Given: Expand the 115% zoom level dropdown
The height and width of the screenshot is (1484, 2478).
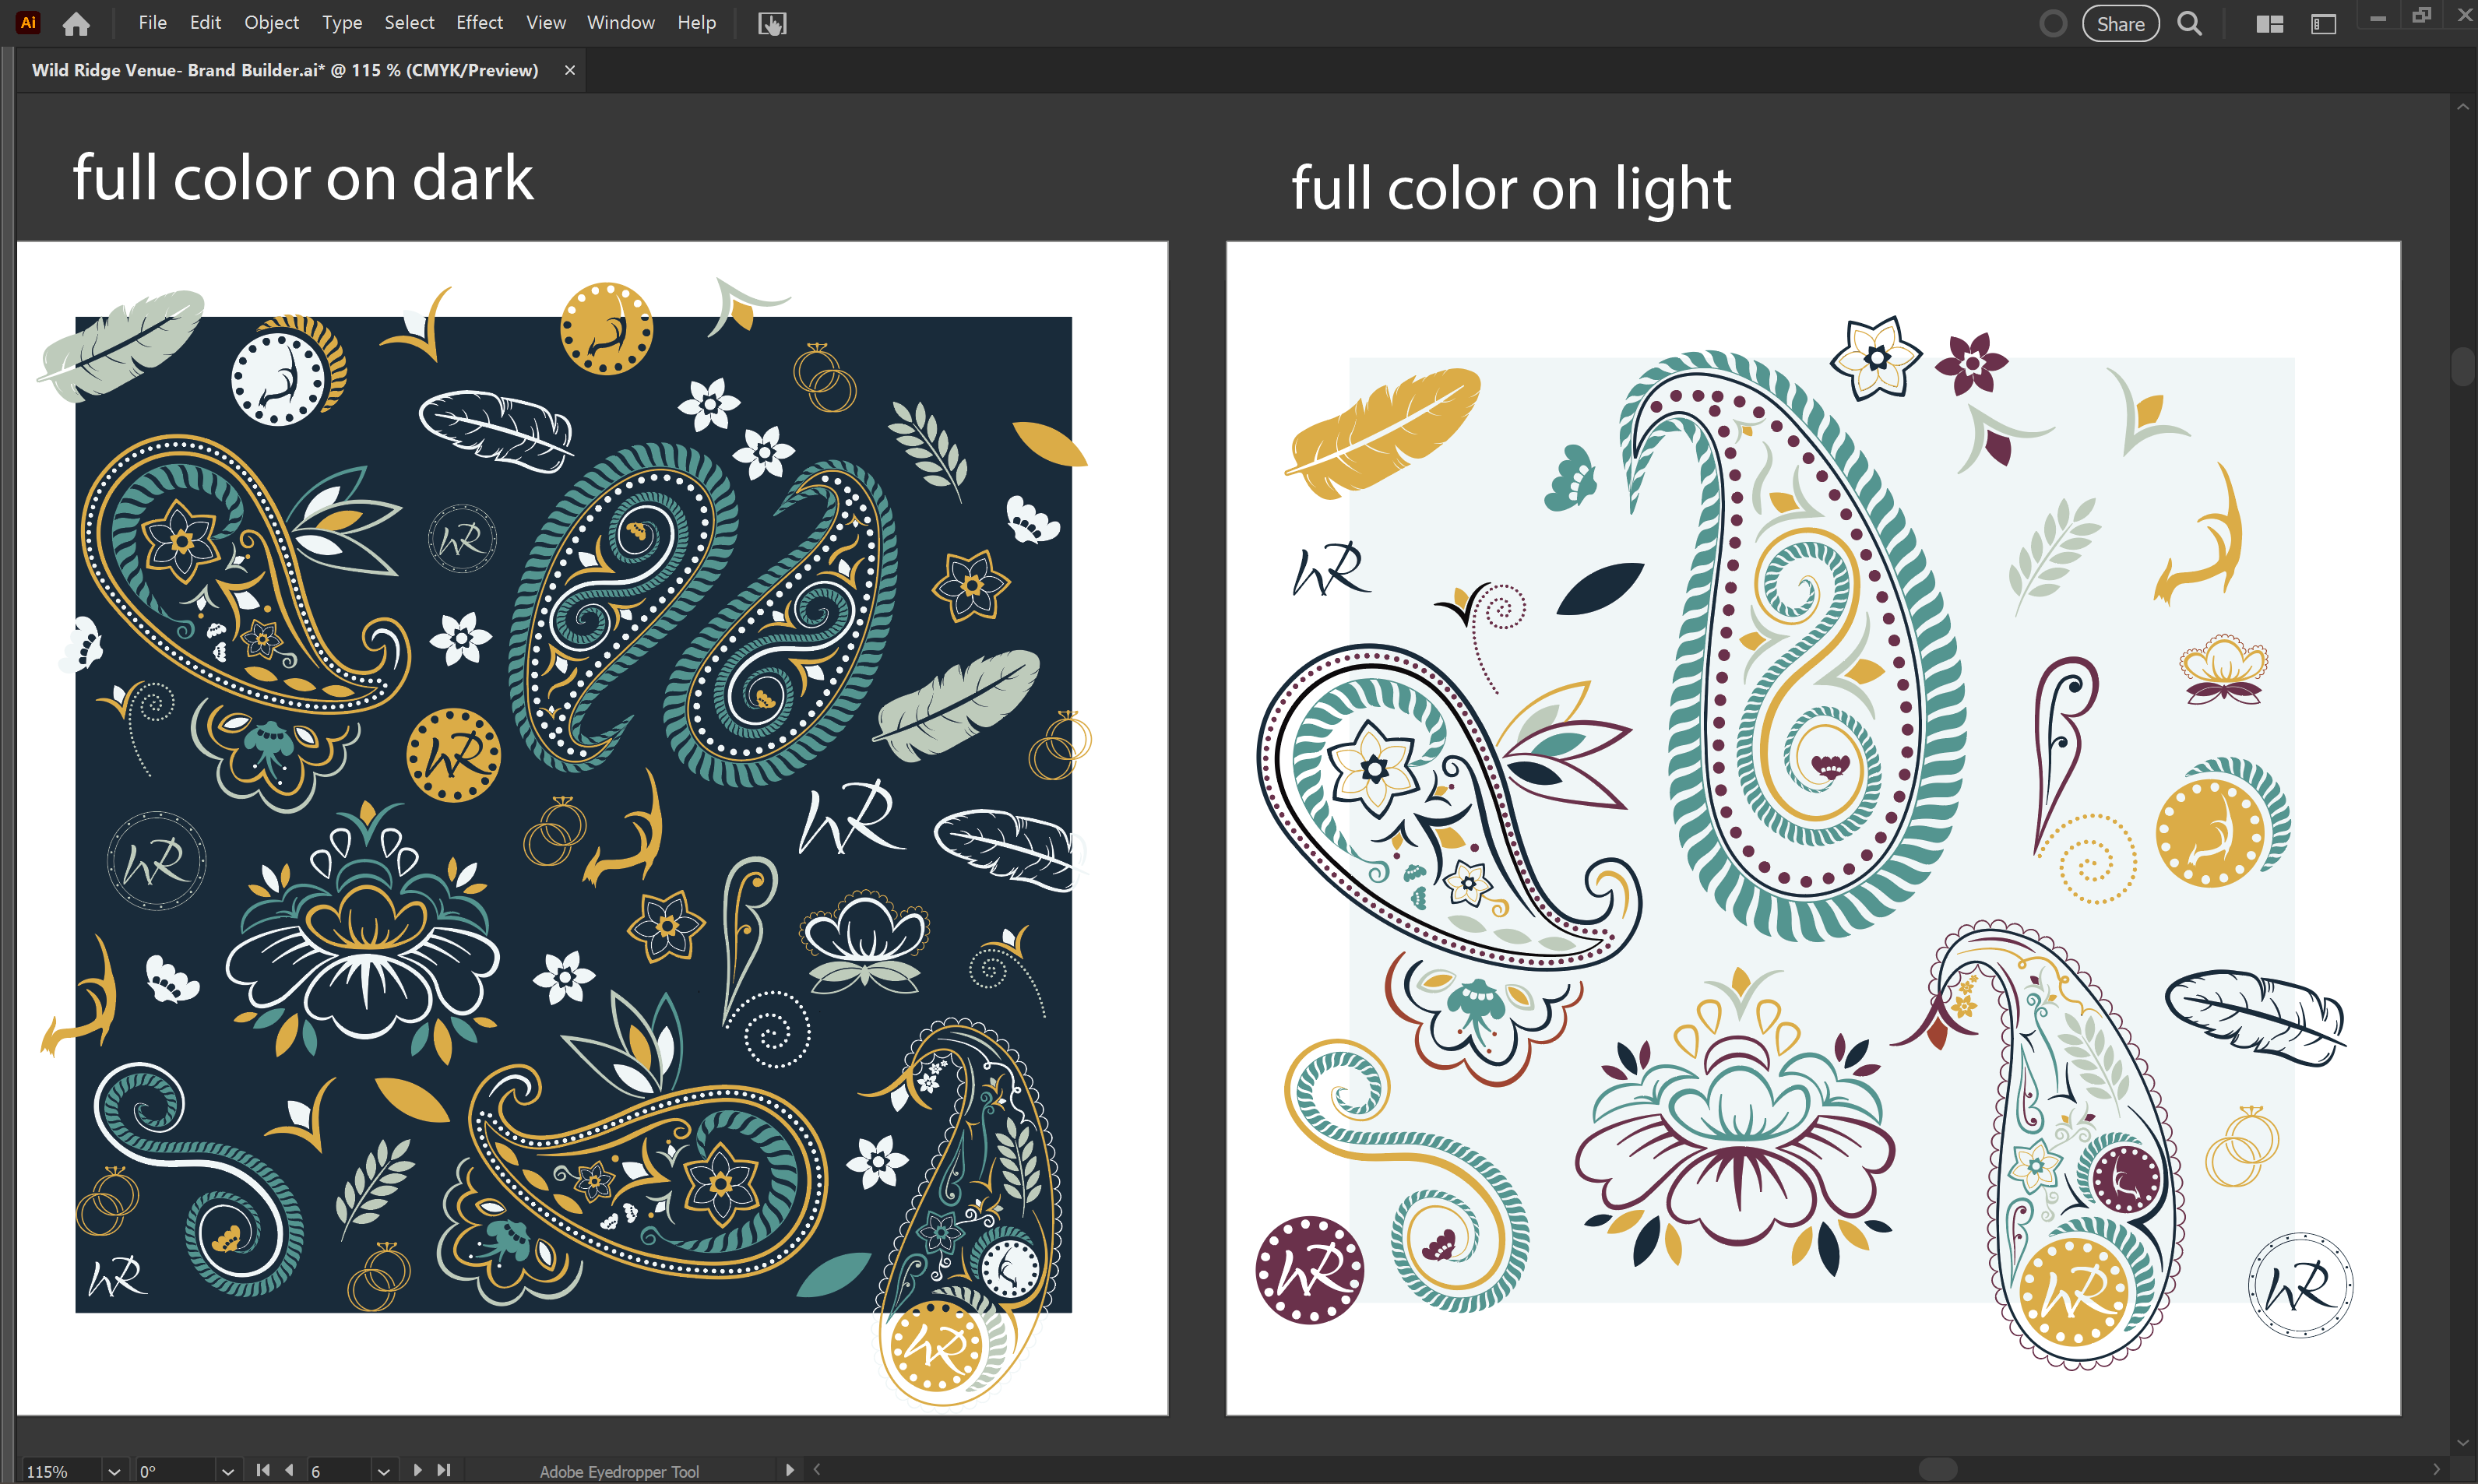Looking at the screenshot, I should pos(114,1471).
